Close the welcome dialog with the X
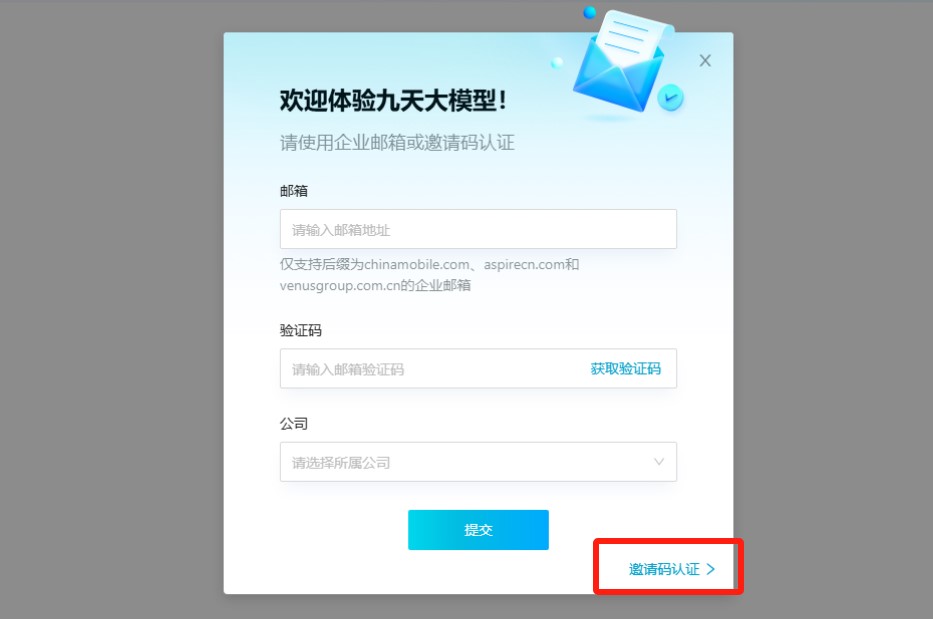Viewport: 933px width, 619px height. pos(705,61)
